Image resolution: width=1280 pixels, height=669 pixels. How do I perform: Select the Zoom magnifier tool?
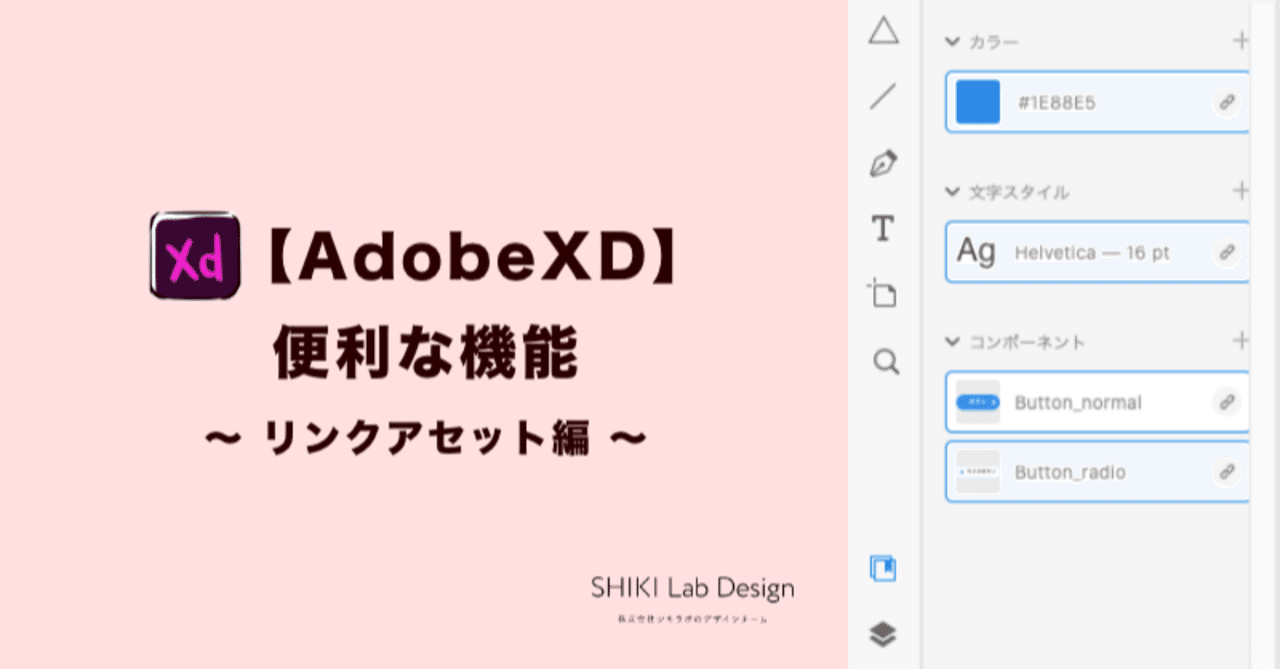(885, 361)
